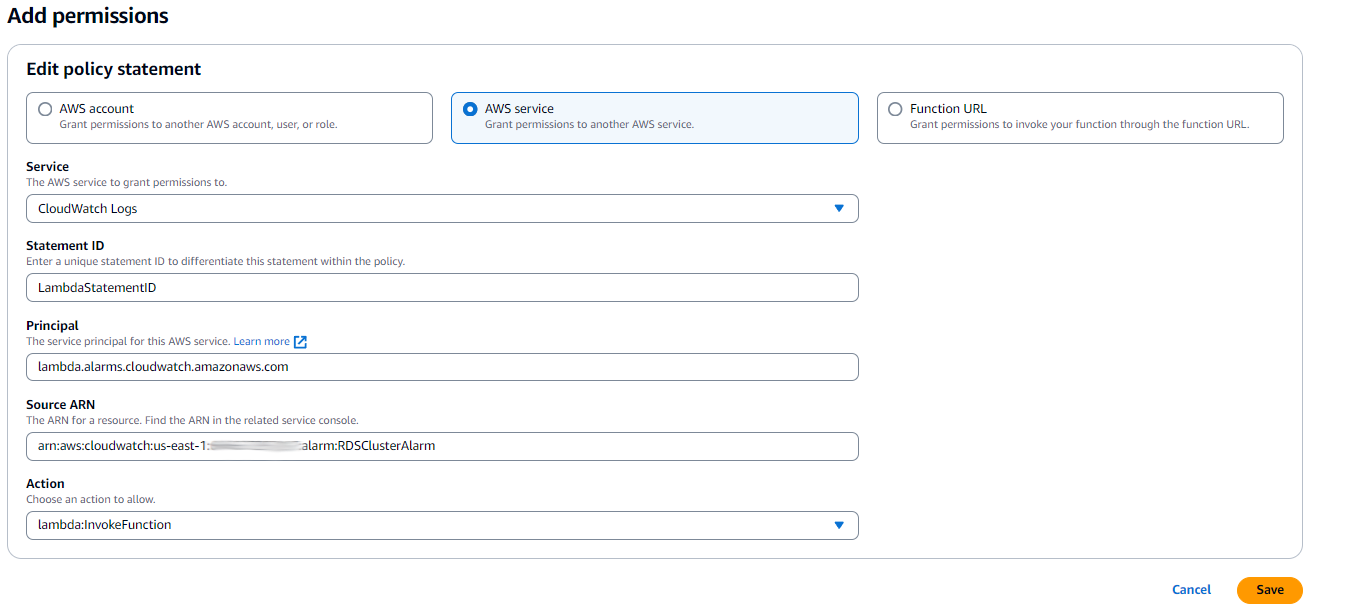Expand the CloudWatch Logs service selector
Screen dimensions: 1345x611
pos(442,208)
